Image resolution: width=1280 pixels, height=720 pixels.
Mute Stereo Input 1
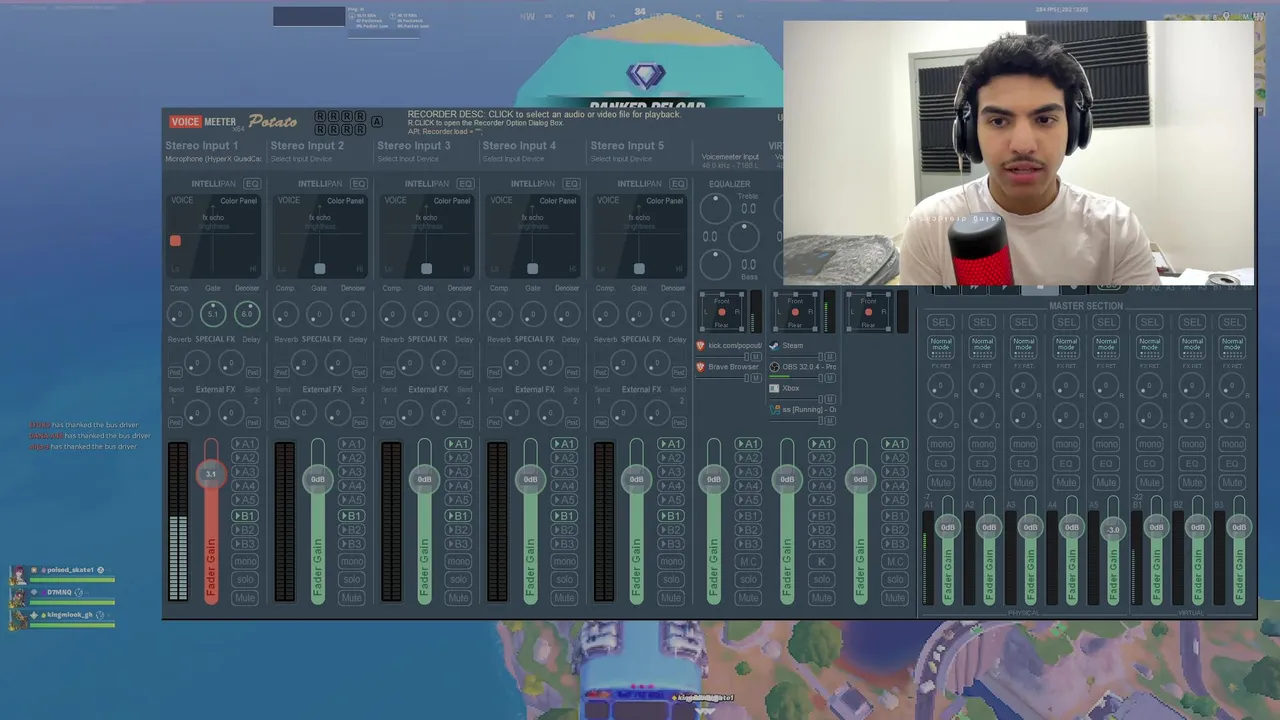[x=245, y=598]
